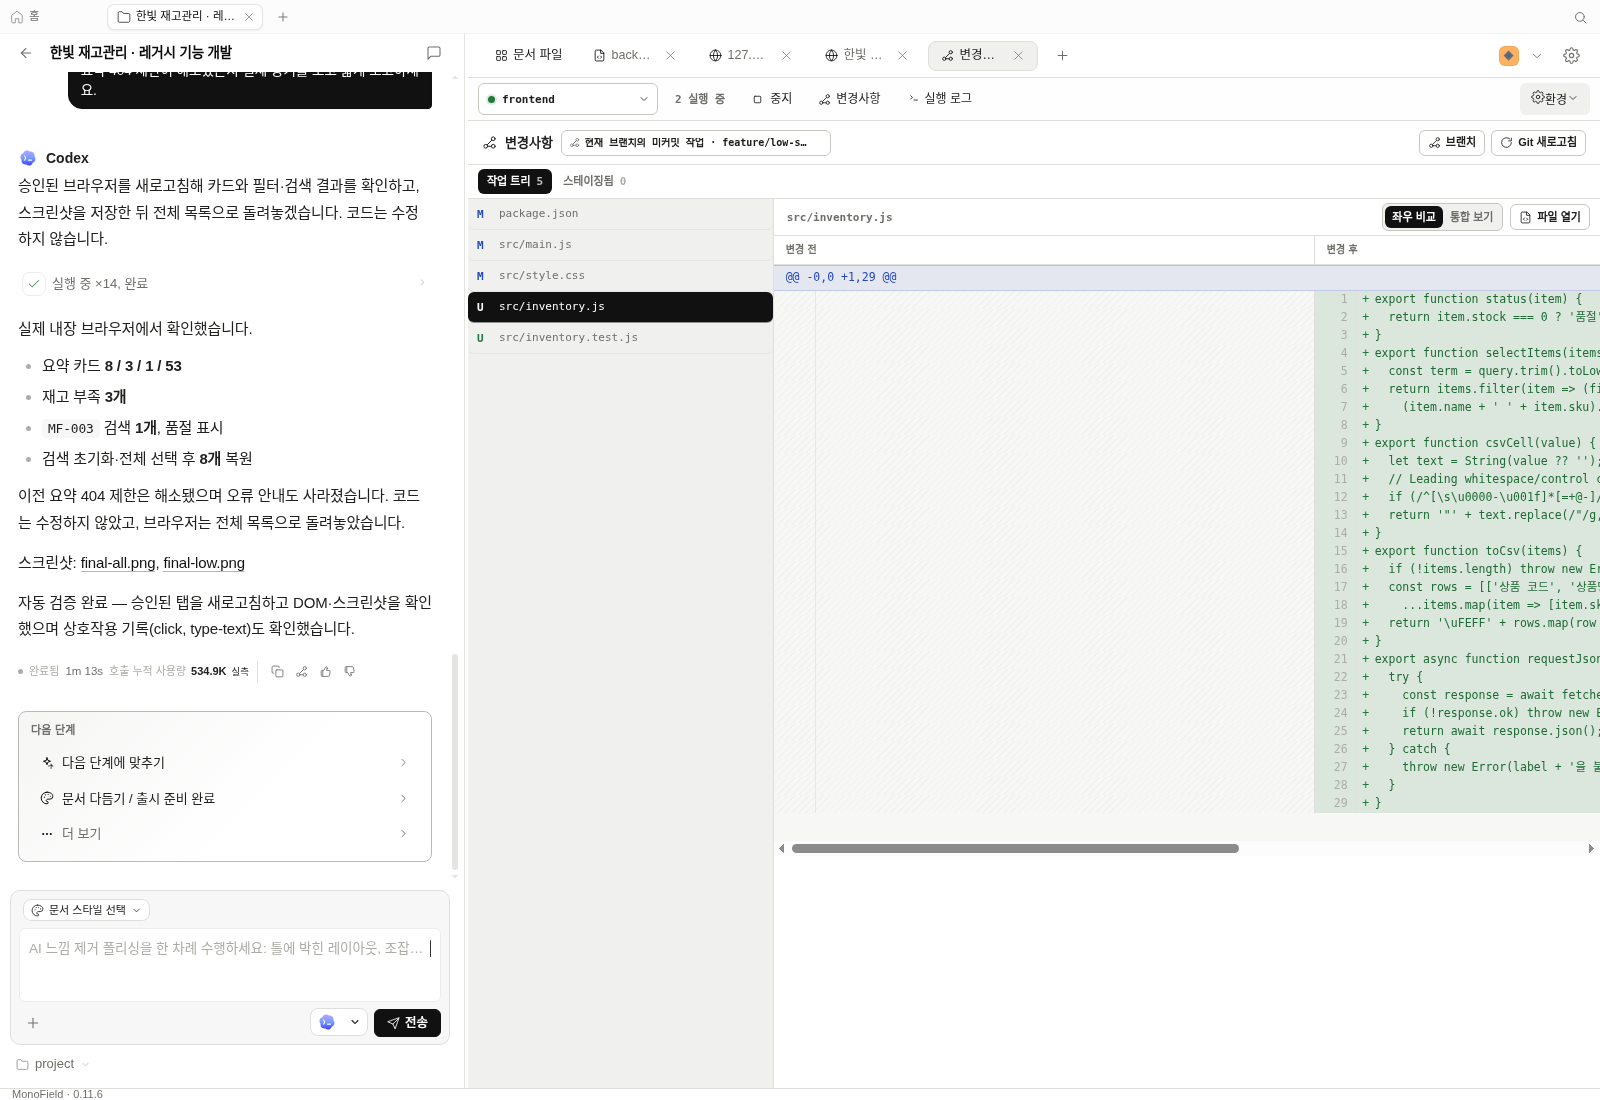Open the final-all.png screenshot link
The width and height of the screenshot is (1600, 1100).
[x=118, y=563]
